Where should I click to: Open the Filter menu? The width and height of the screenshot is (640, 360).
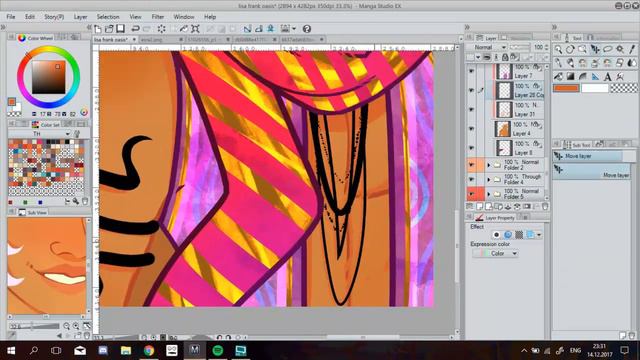(x=158, y=17)
